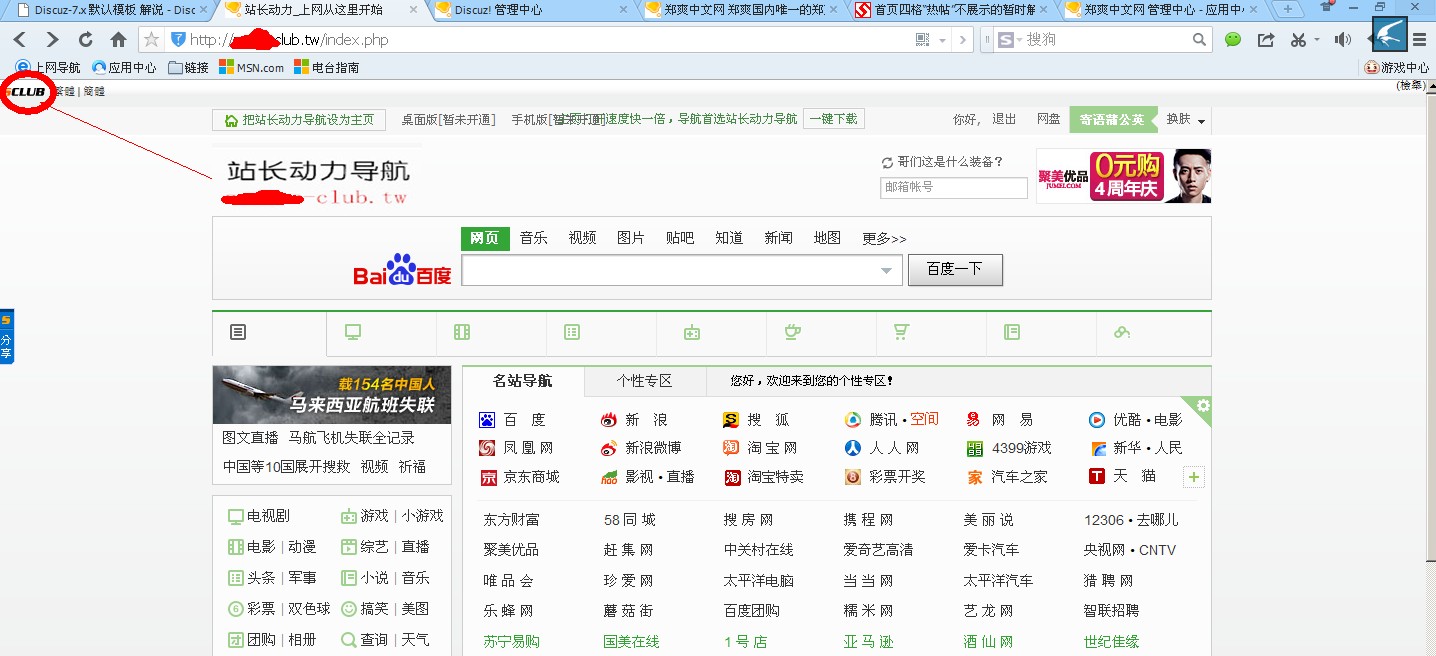This screenshot has height=656, width=1436.
Task: Reload the page with the refresh icon
Action: pos(85,40)
